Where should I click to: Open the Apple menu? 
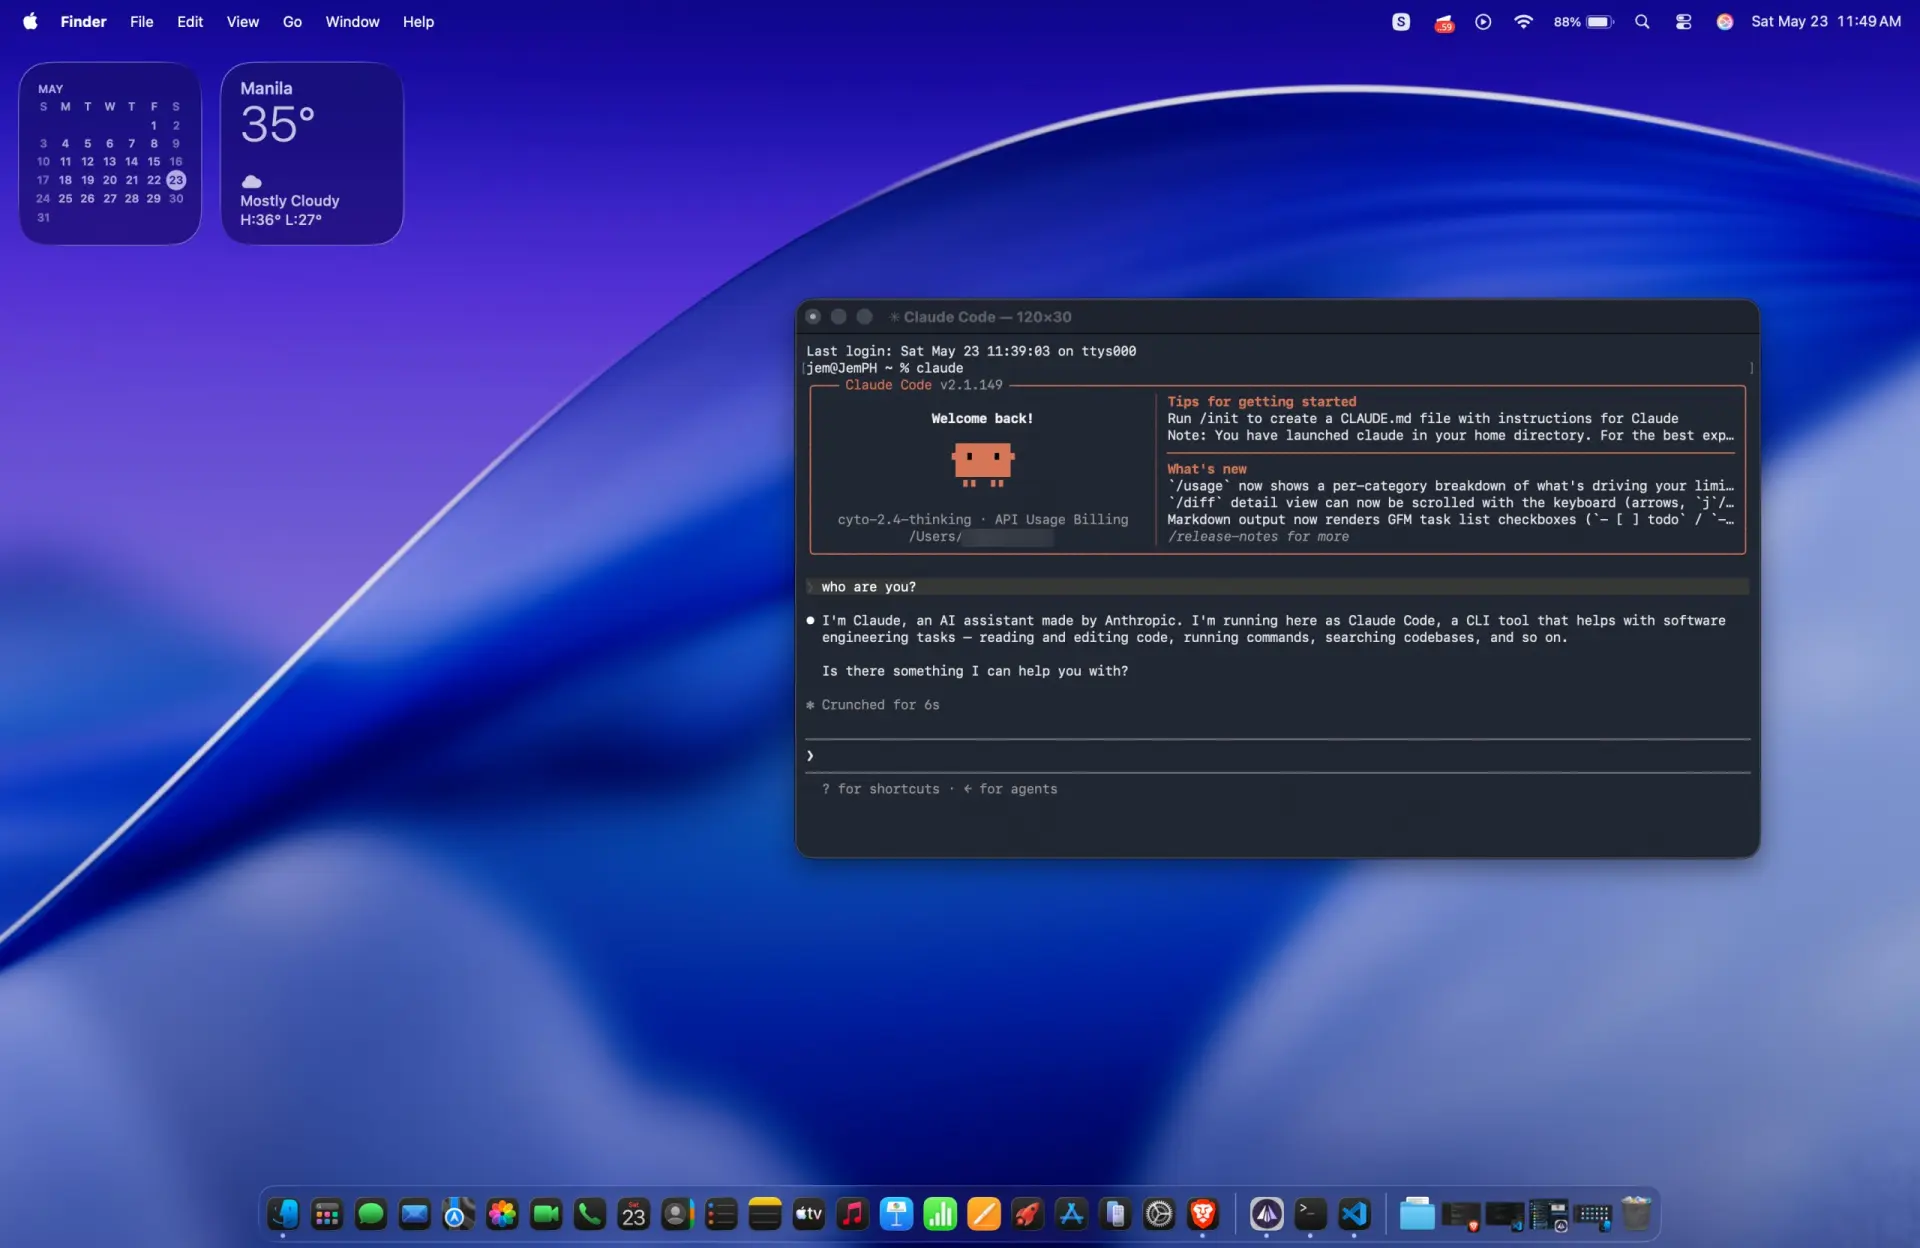(x=30, y=21)
